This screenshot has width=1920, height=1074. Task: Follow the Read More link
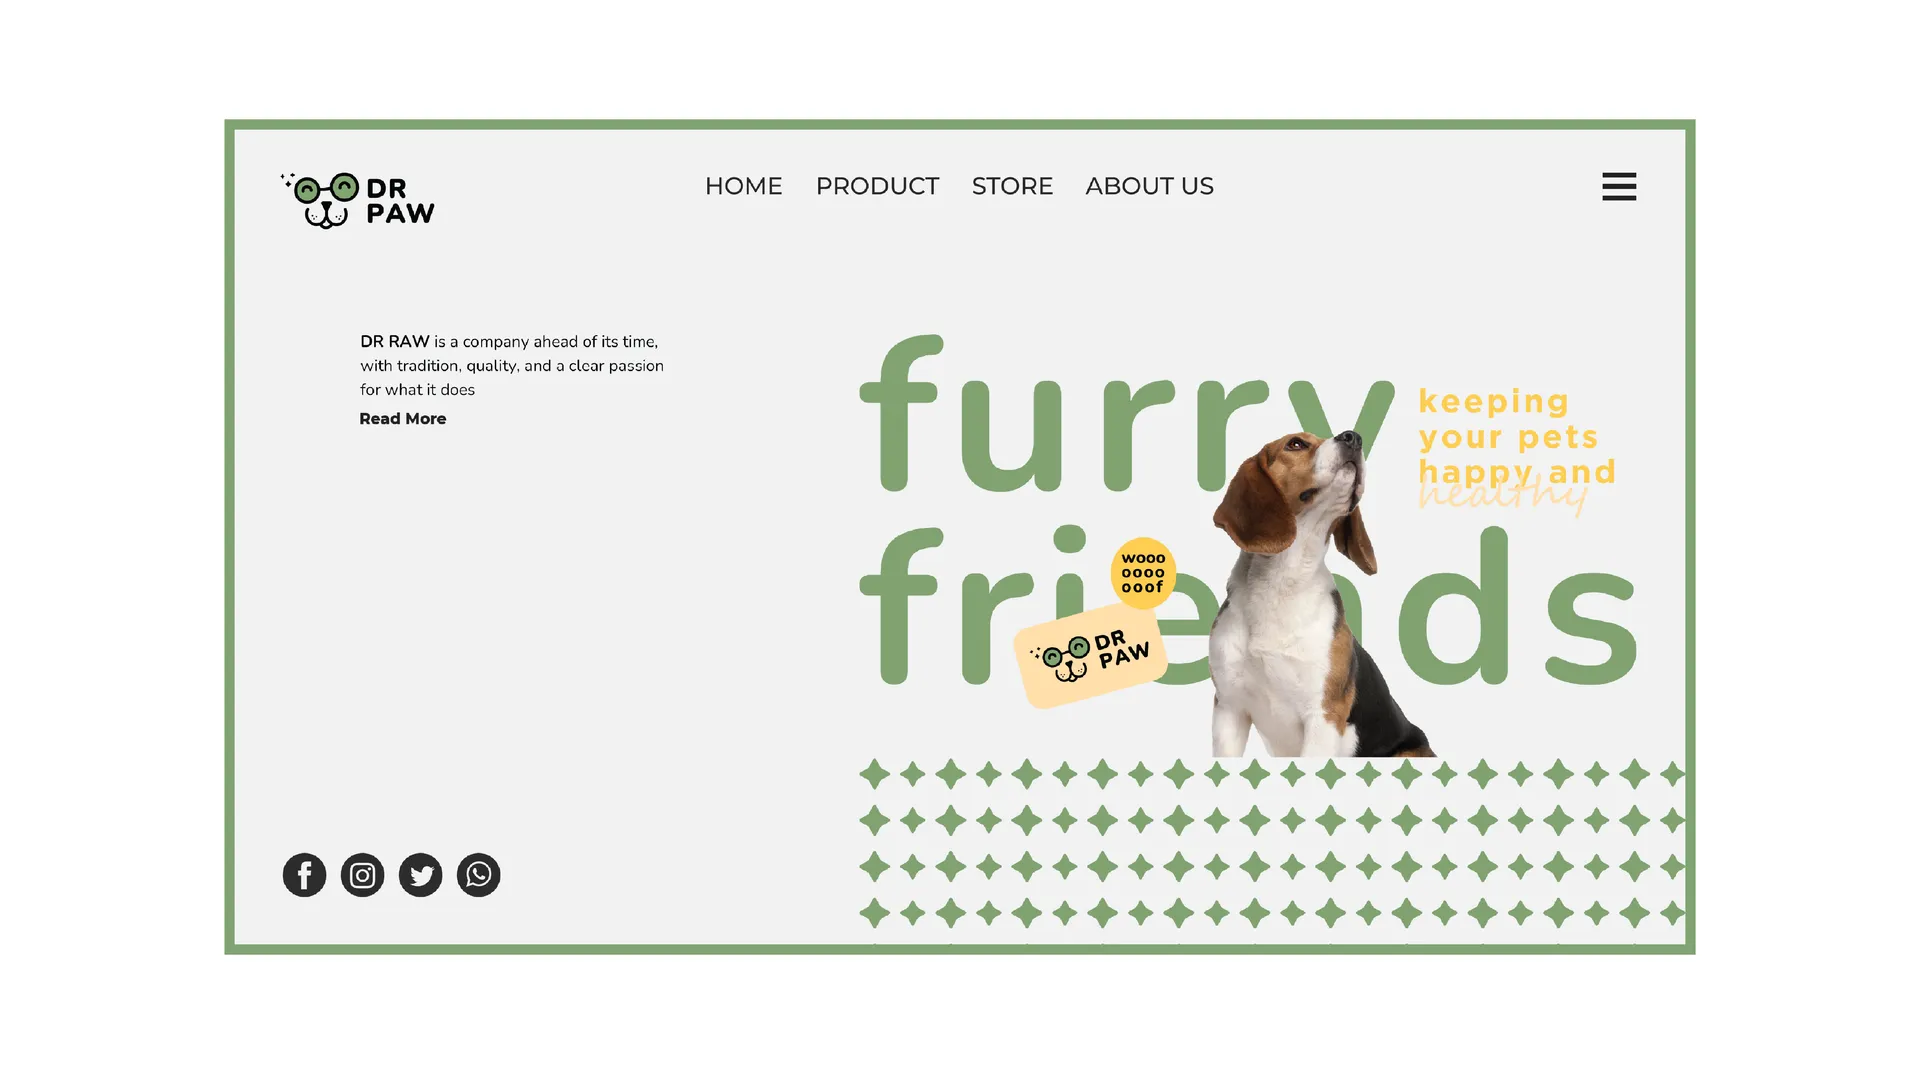coord(402,419)
